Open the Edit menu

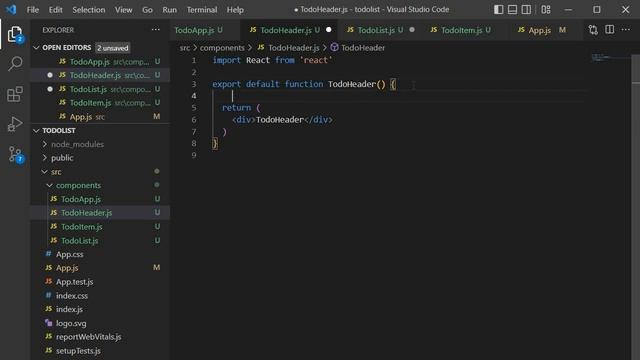coord(56,9)
